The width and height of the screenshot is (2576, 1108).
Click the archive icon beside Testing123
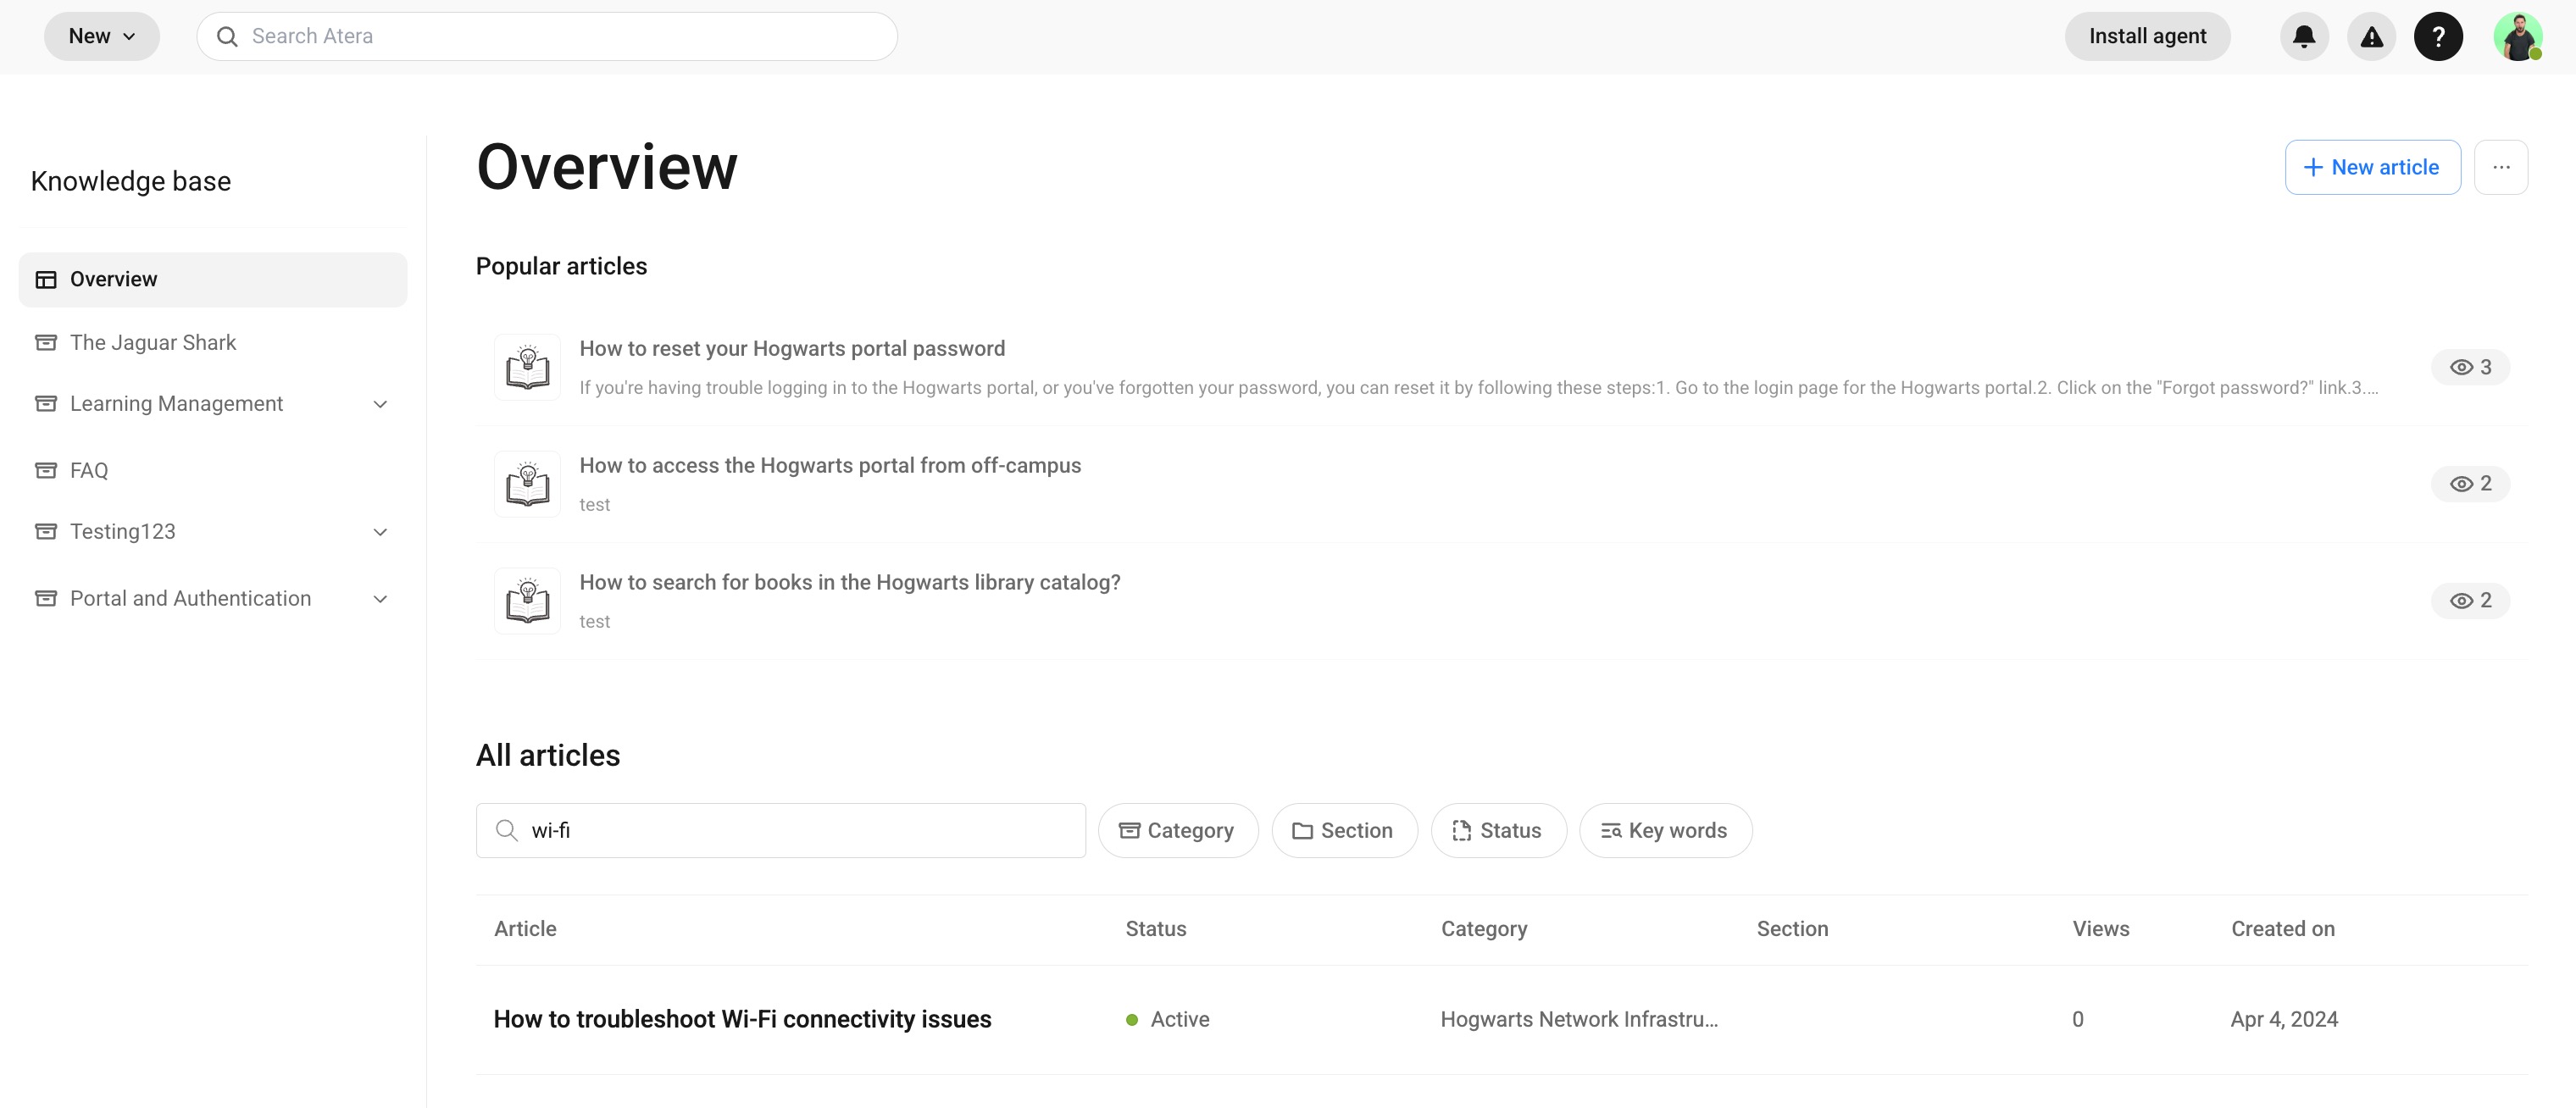[x=46, y=532]
